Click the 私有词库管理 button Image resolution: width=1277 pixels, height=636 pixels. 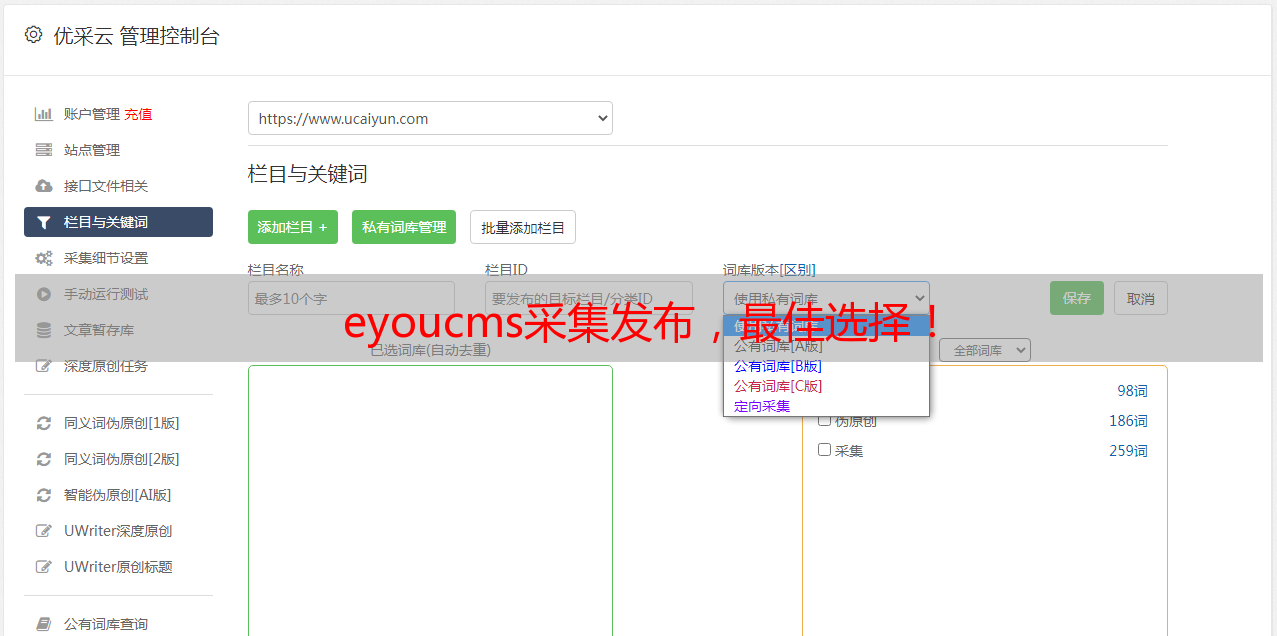[404, 227]
